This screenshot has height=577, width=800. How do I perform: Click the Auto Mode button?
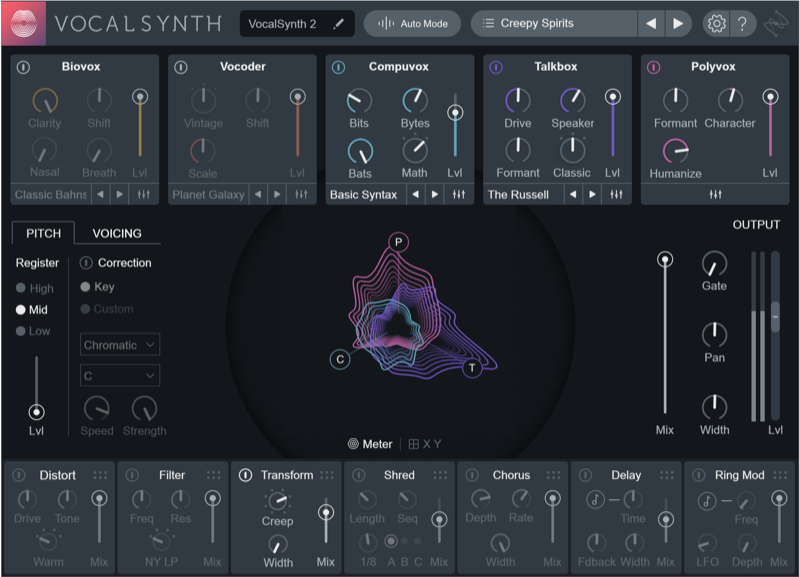[412, 23]
